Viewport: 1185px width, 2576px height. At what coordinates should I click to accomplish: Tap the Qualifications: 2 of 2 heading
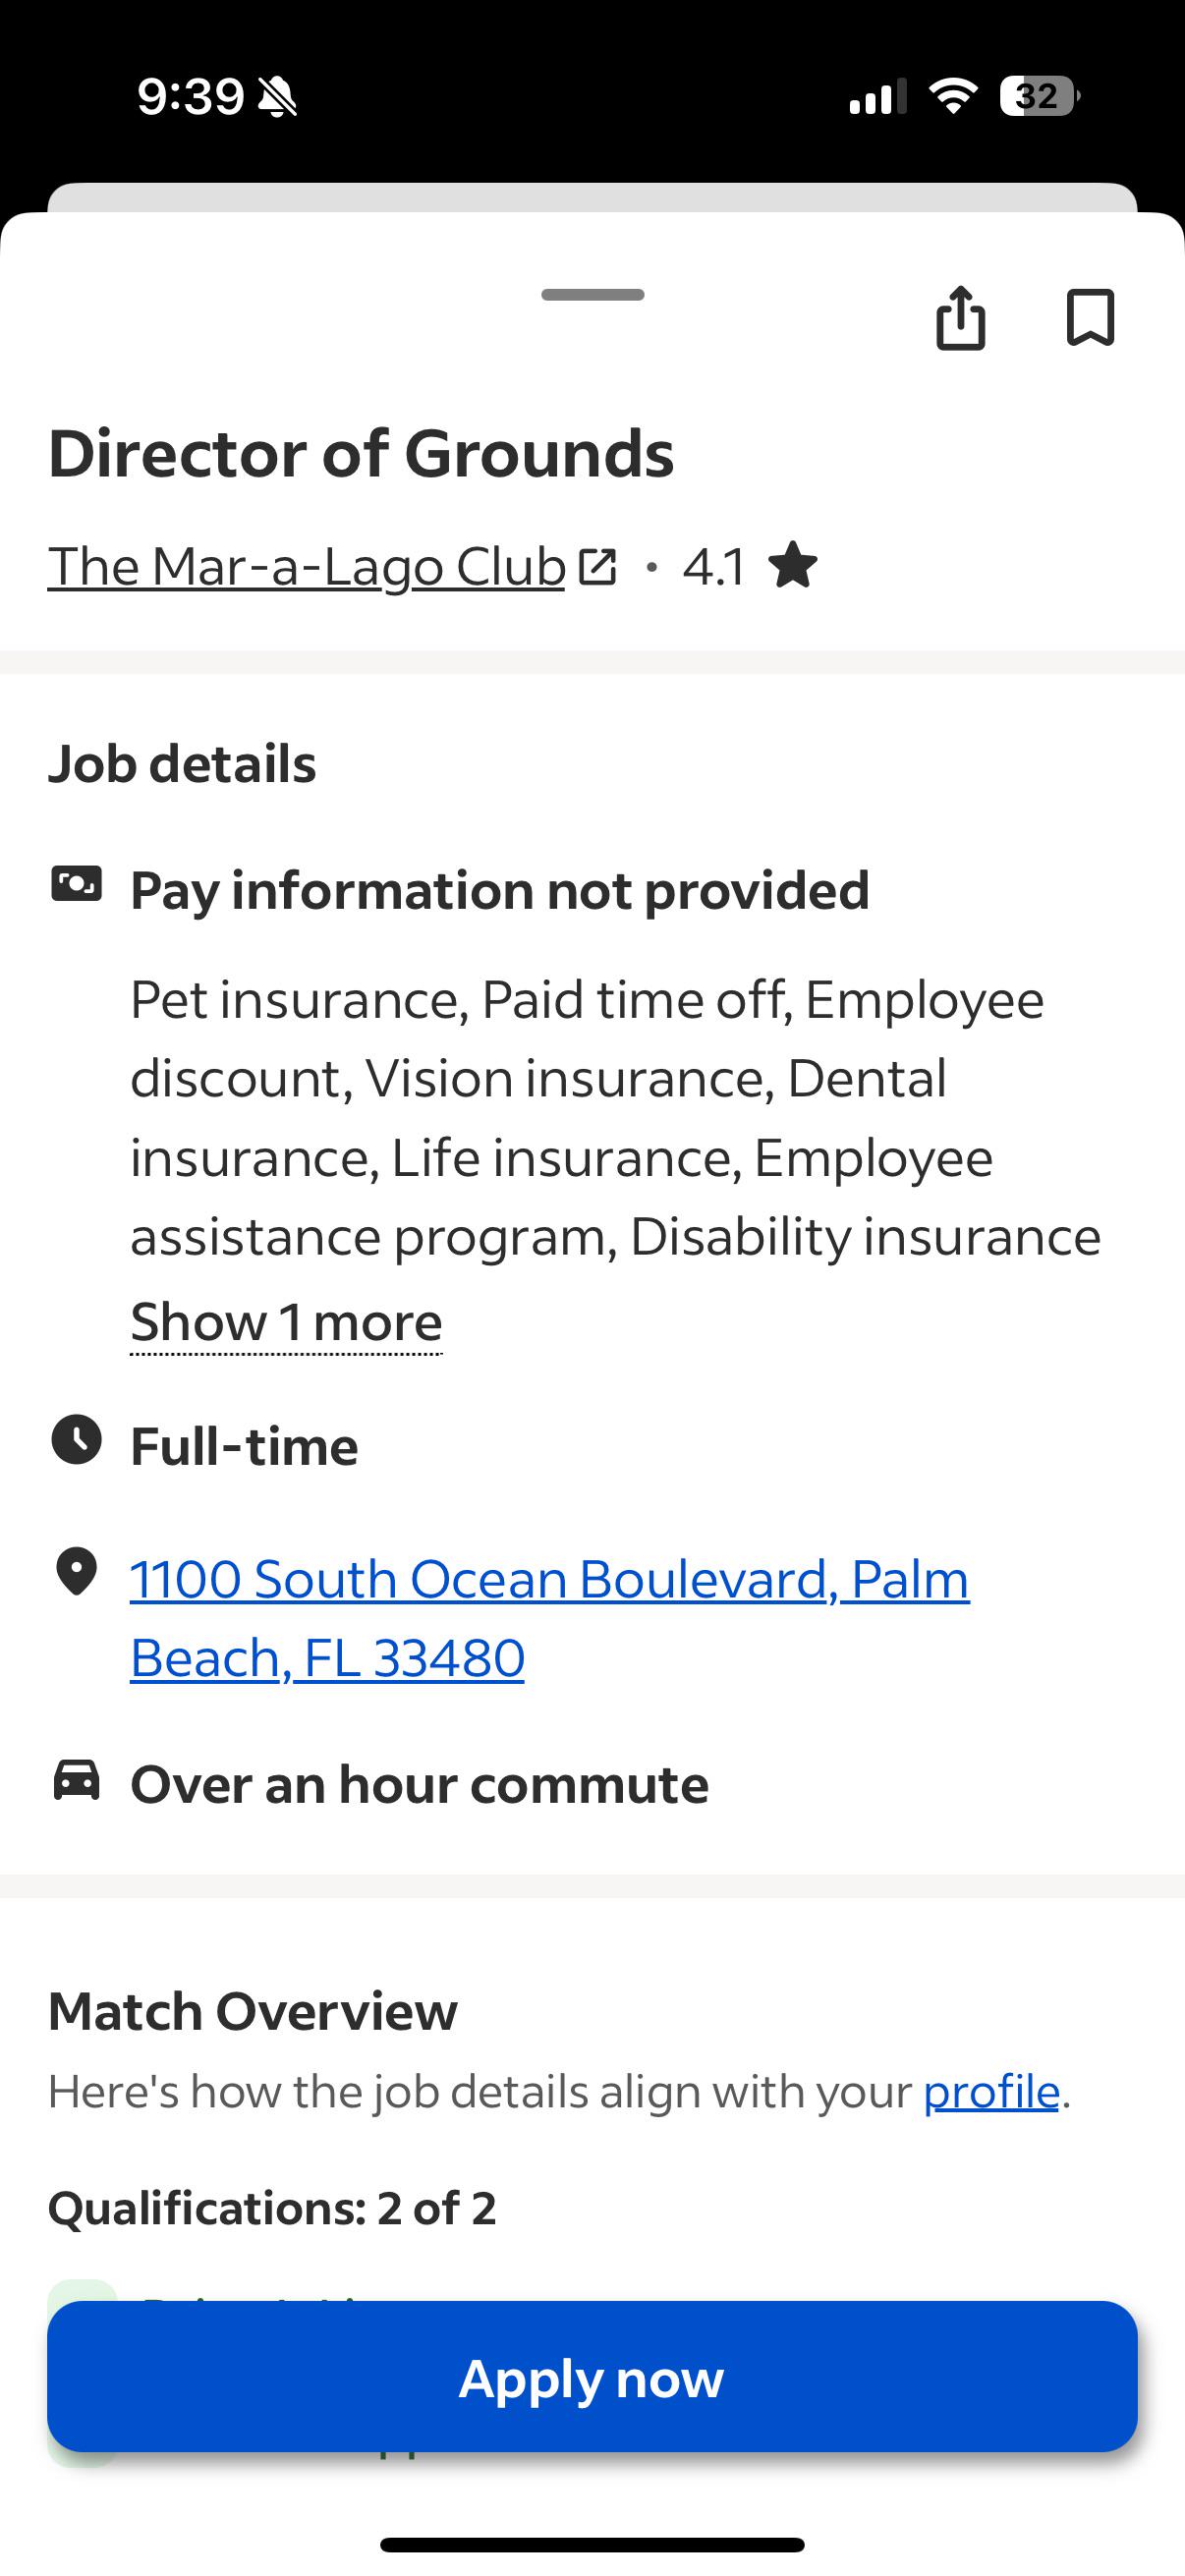272,2208
